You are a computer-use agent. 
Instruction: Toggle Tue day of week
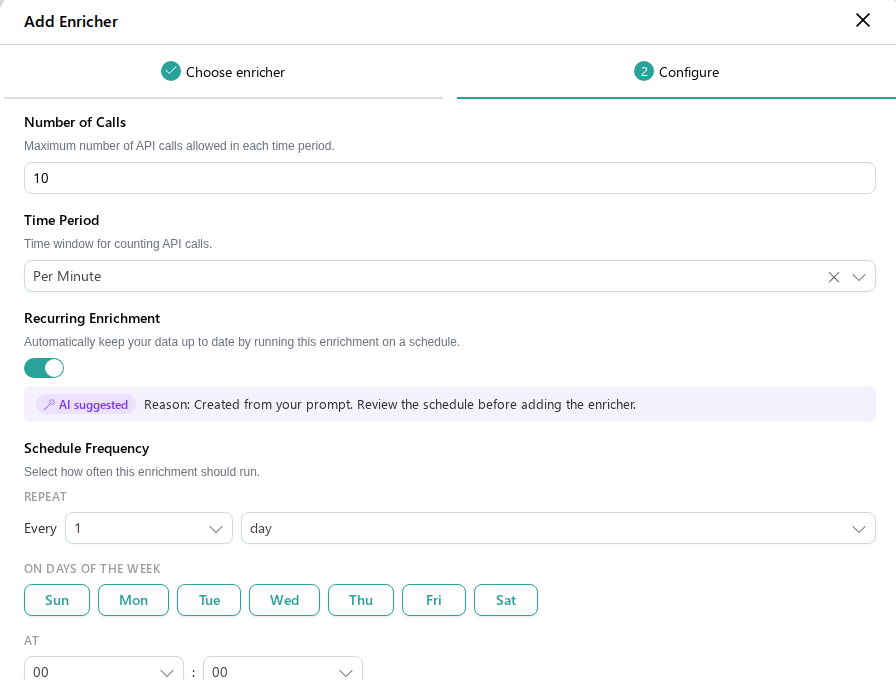pyautogui.click(x=209, y=600)
